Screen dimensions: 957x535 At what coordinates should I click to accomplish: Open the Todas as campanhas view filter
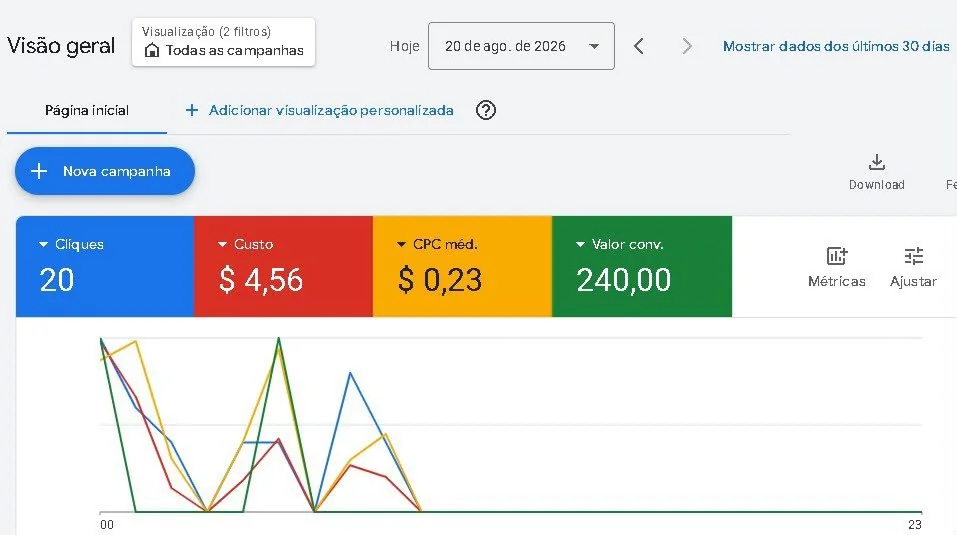coord(223,42)
